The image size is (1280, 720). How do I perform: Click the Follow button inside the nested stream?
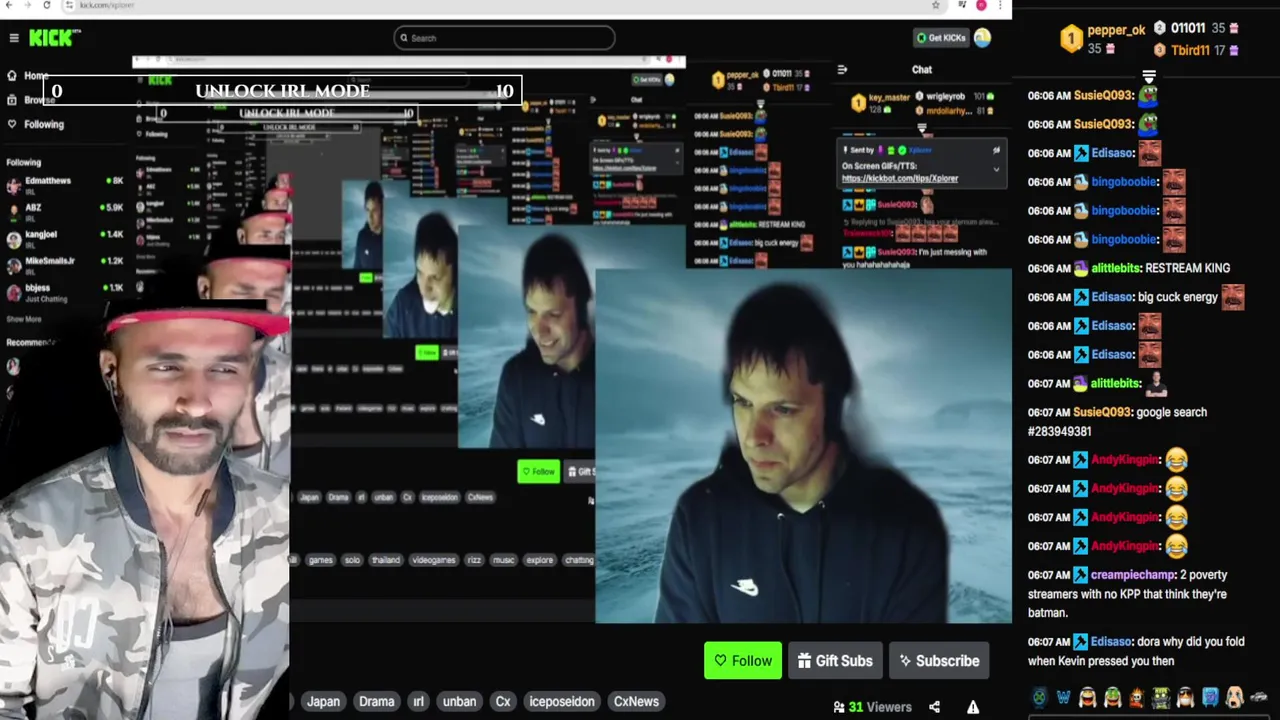tap(538, 471)
